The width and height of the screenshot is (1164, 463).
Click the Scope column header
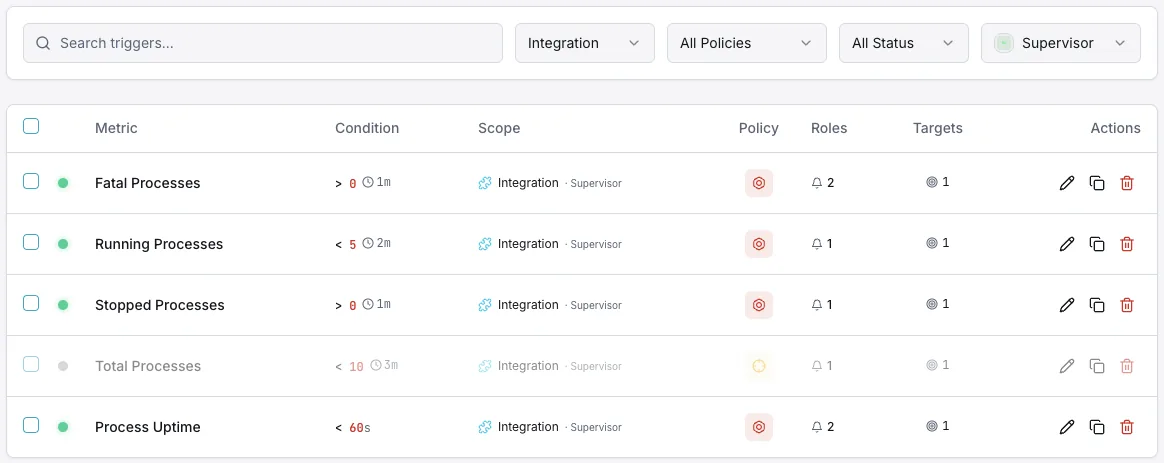(499, 128)
